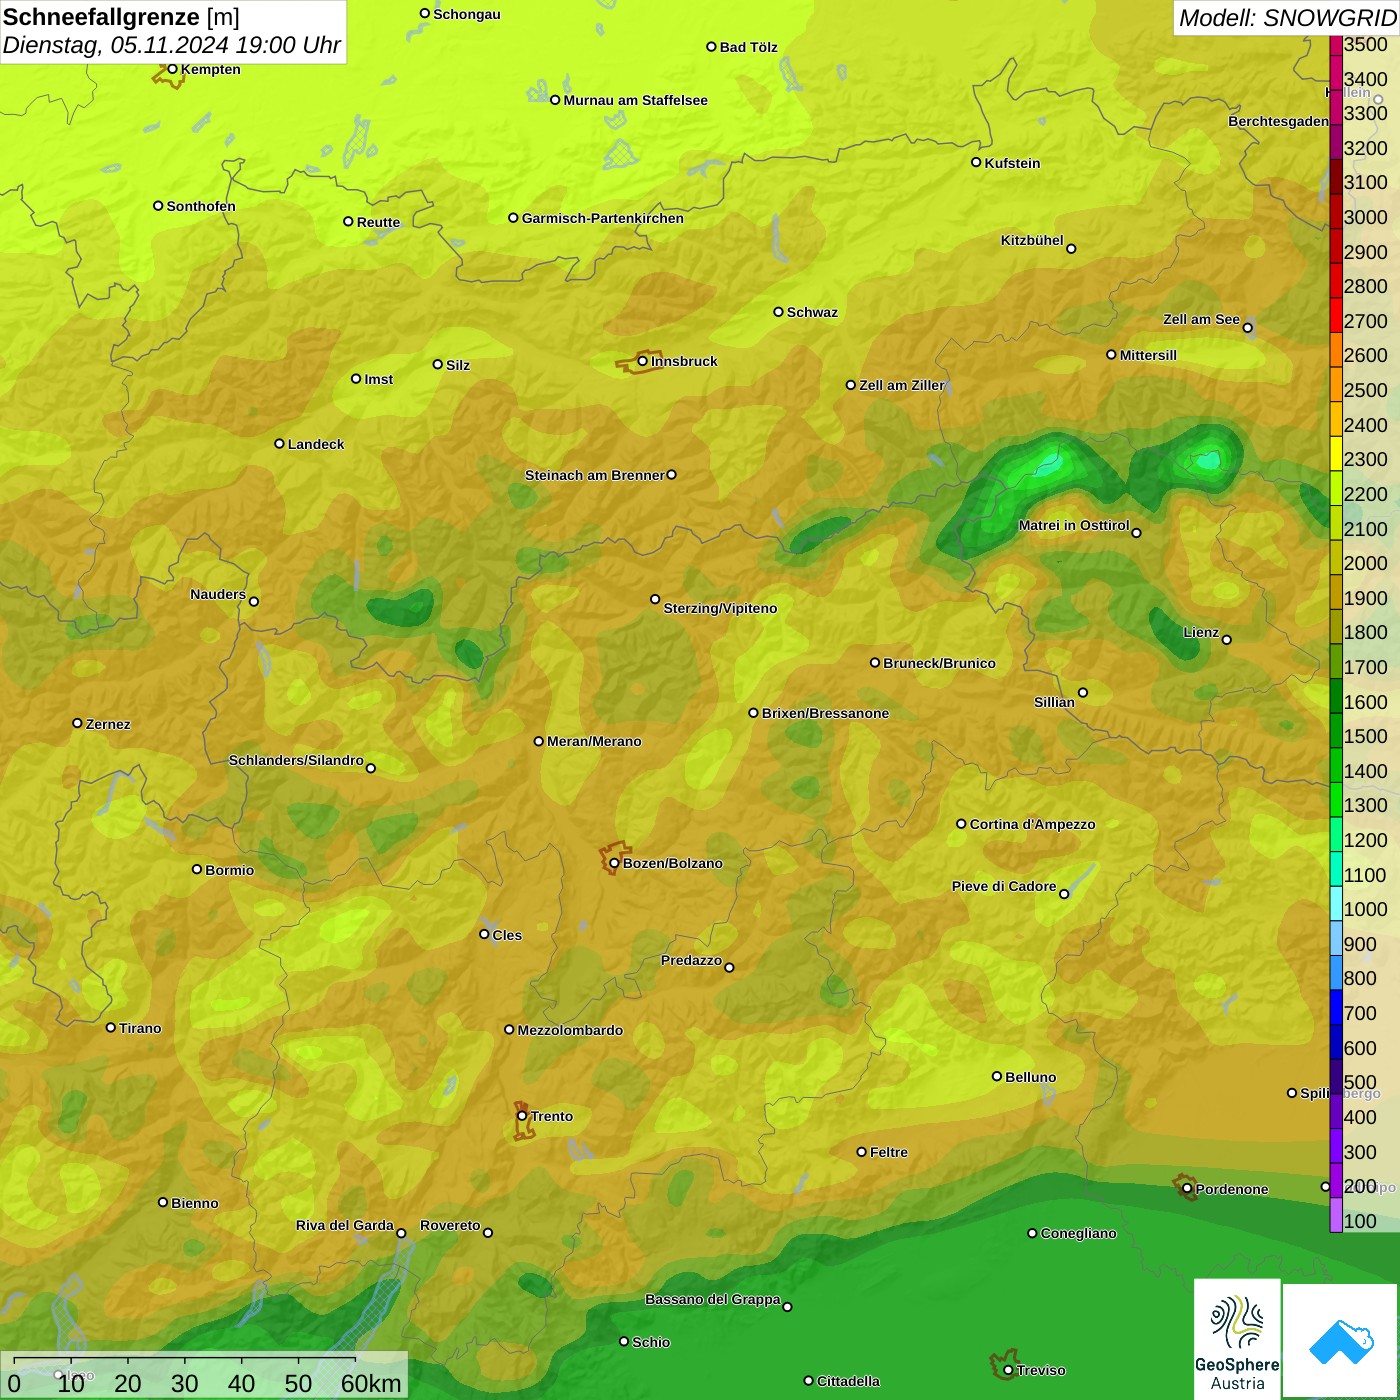The image size is (1400, 1400).
Task: Click the 3500 color swatch in legend
Action: [x=1336, y=45]
